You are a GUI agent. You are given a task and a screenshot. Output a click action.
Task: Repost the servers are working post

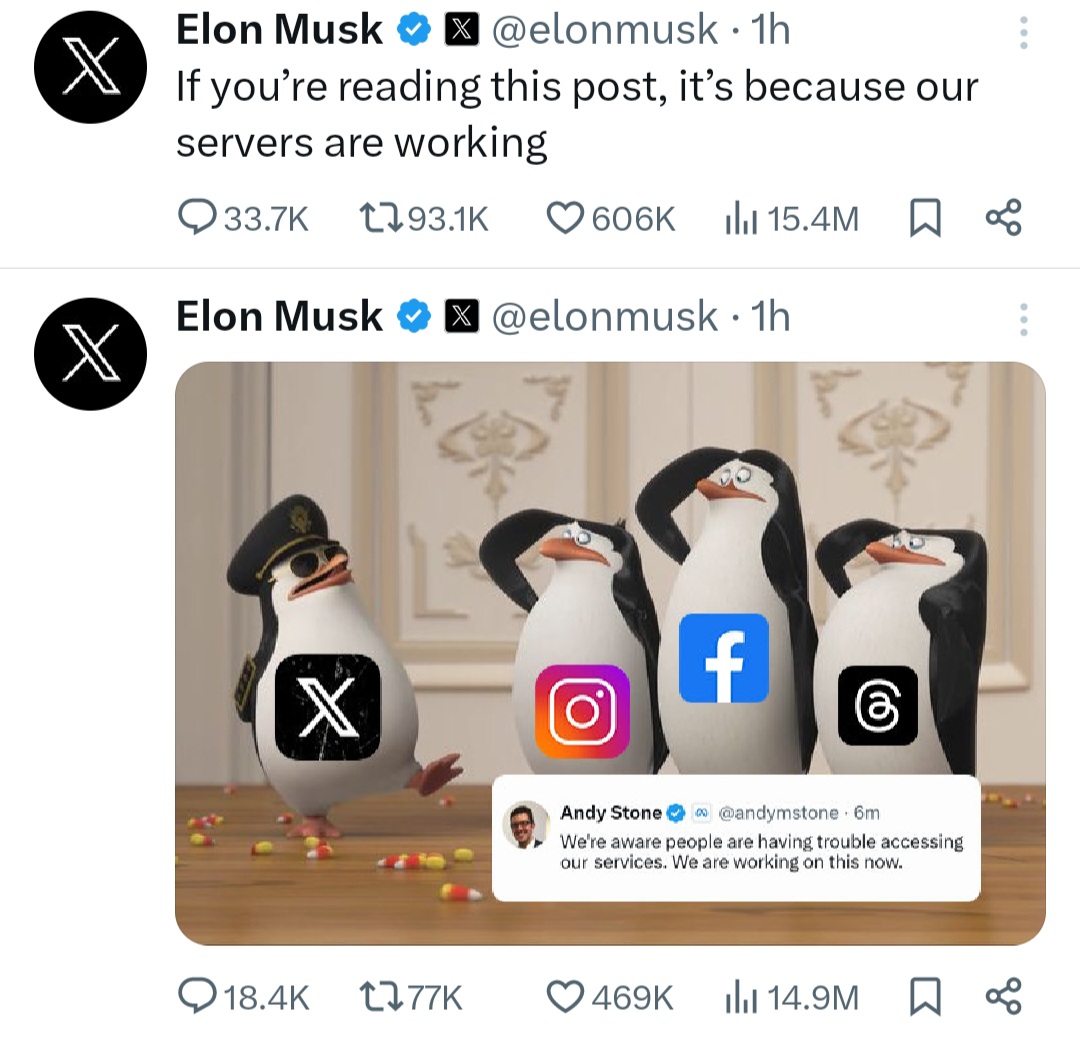pyautogui.click(x=378, y=217)
